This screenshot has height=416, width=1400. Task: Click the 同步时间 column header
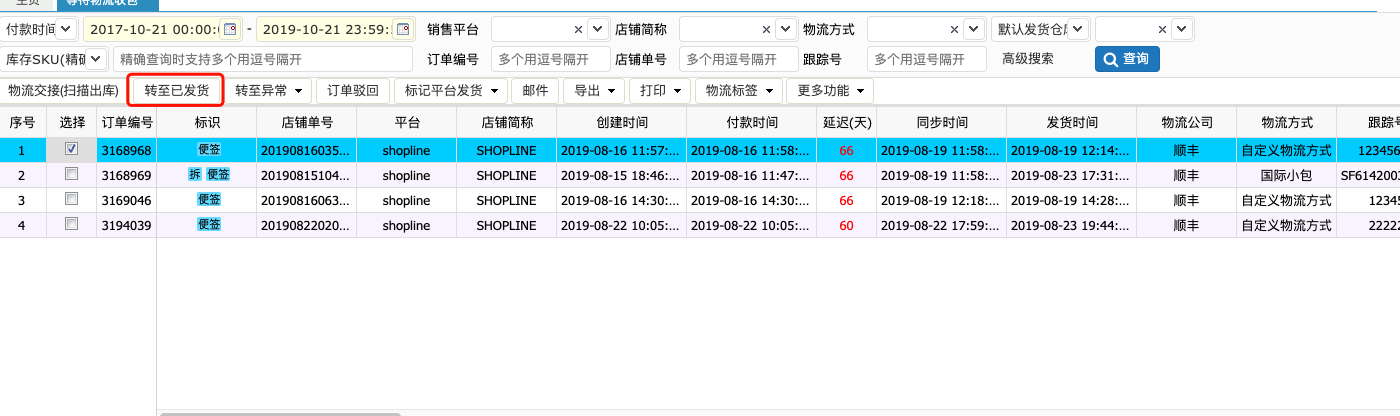(941, 122)
